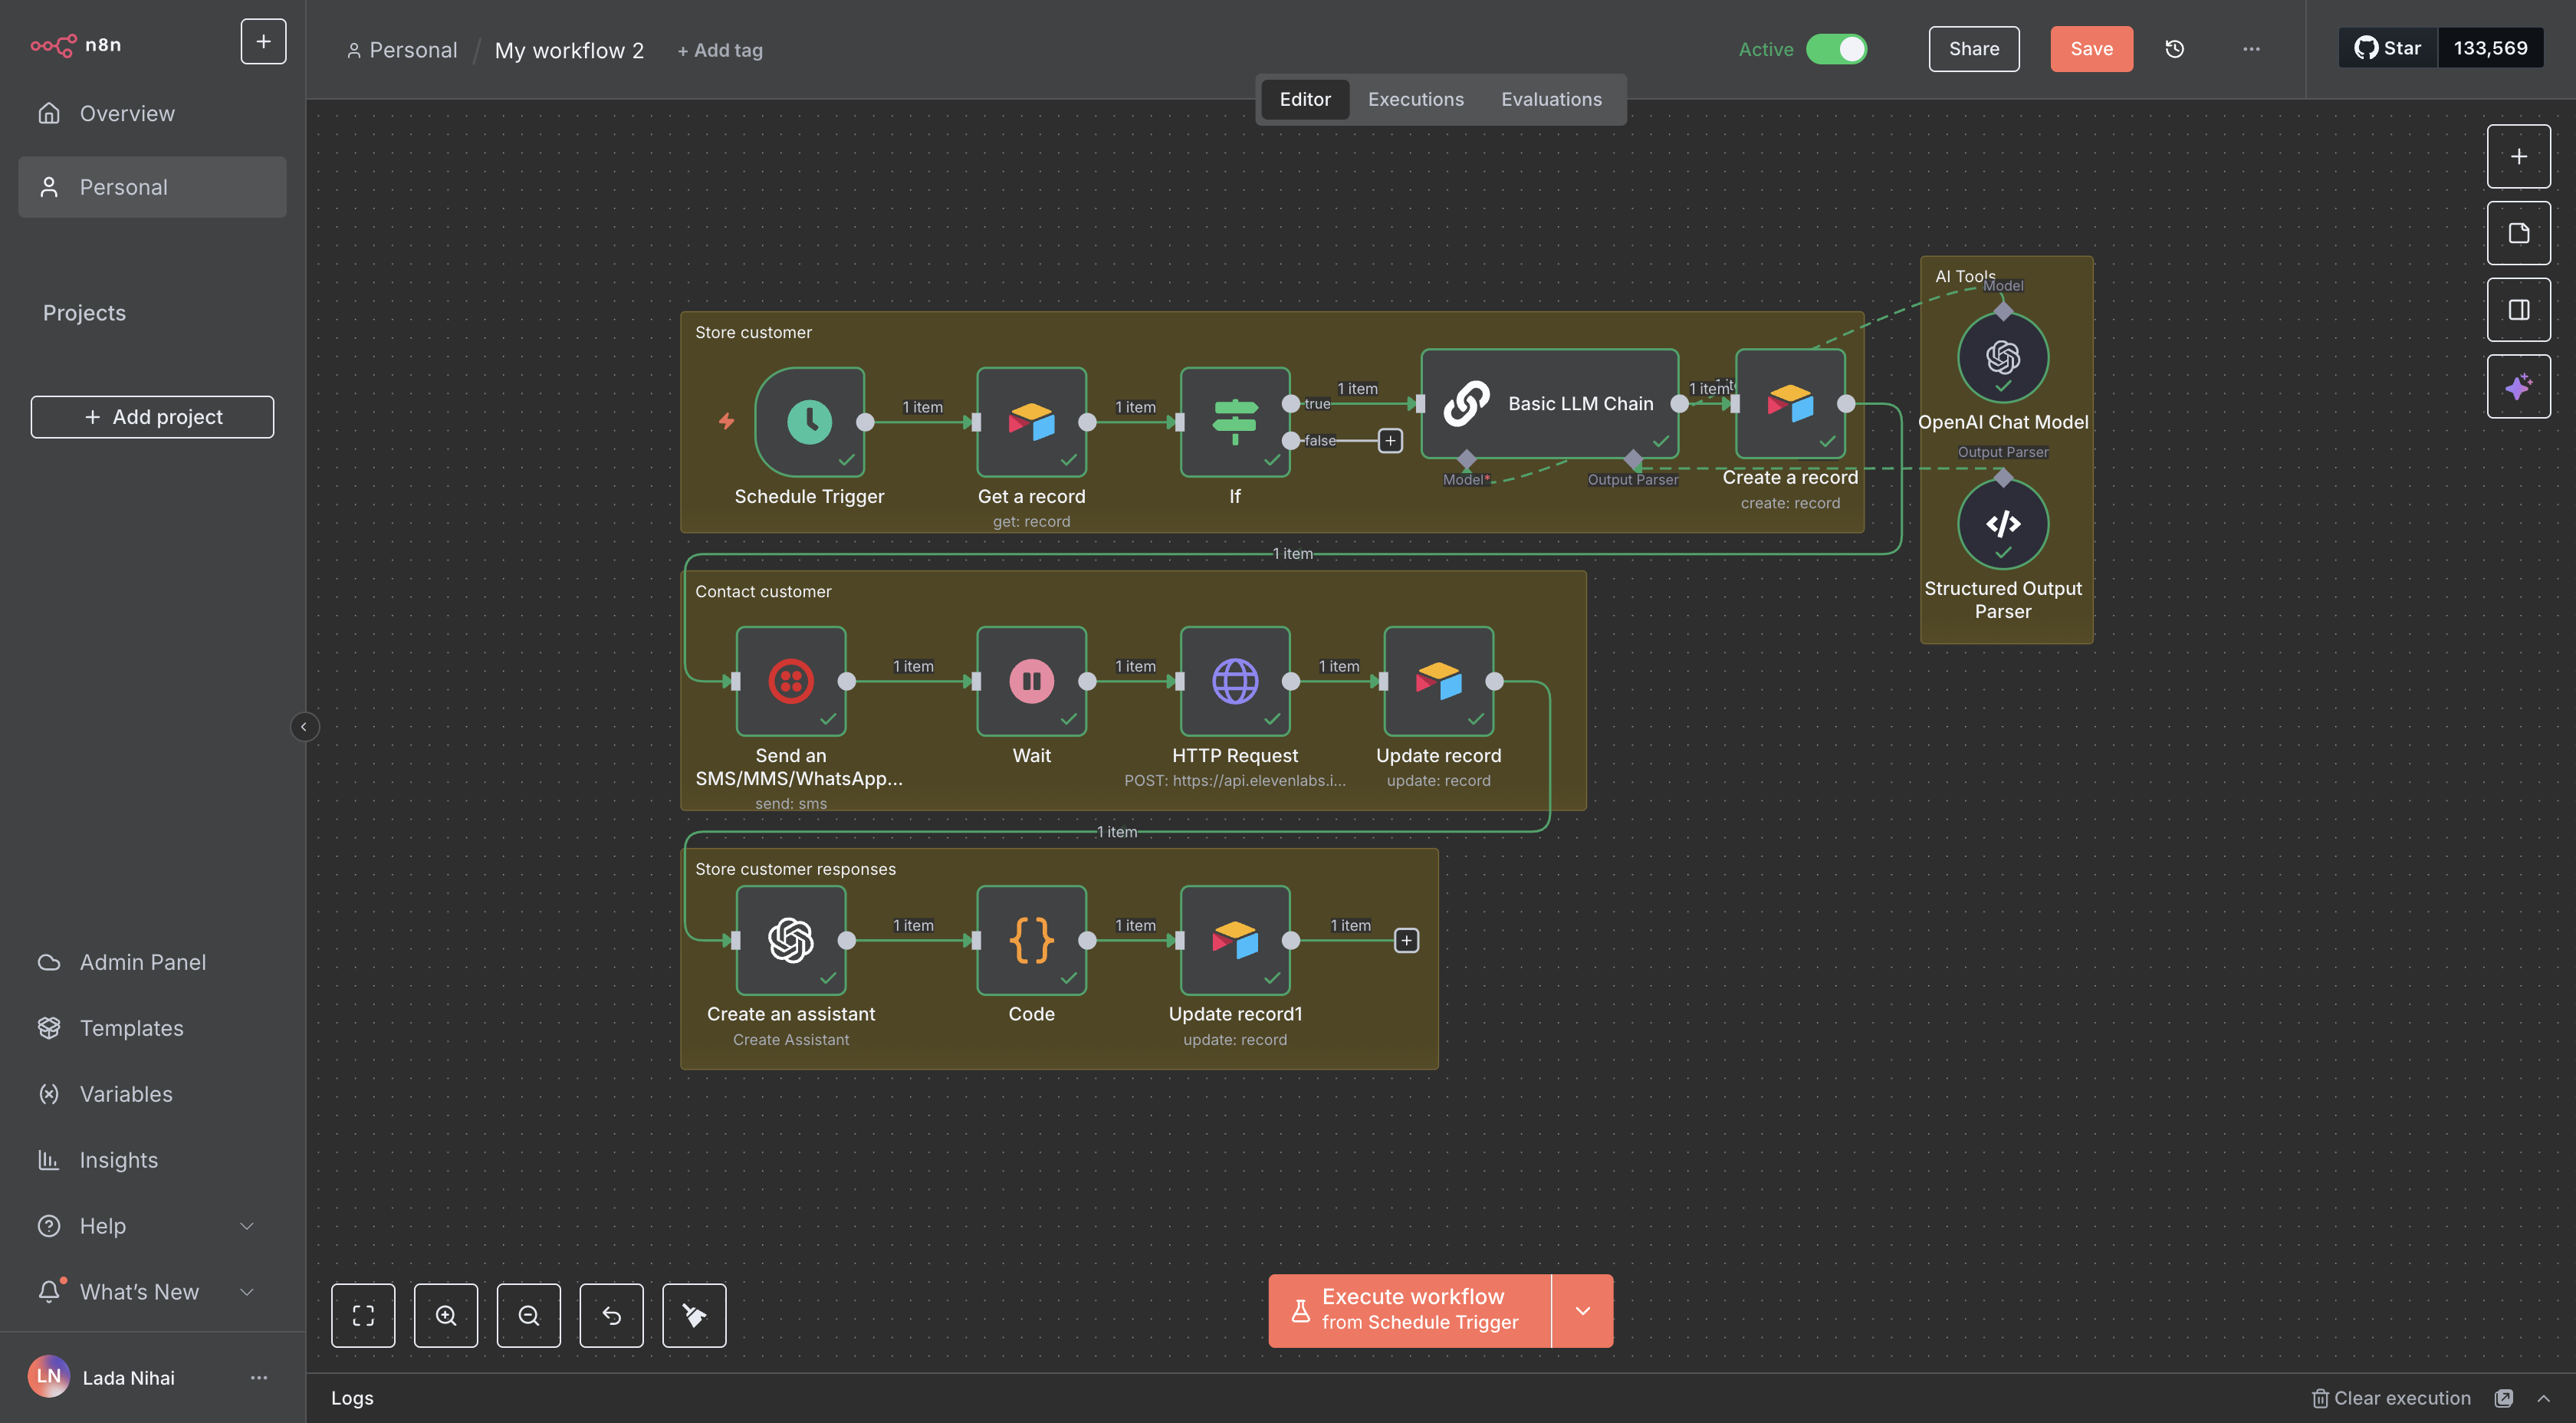Toggle the focus side panel
The image size is (2576, 1423).
pyautogui.click(x=2519, y=310)
